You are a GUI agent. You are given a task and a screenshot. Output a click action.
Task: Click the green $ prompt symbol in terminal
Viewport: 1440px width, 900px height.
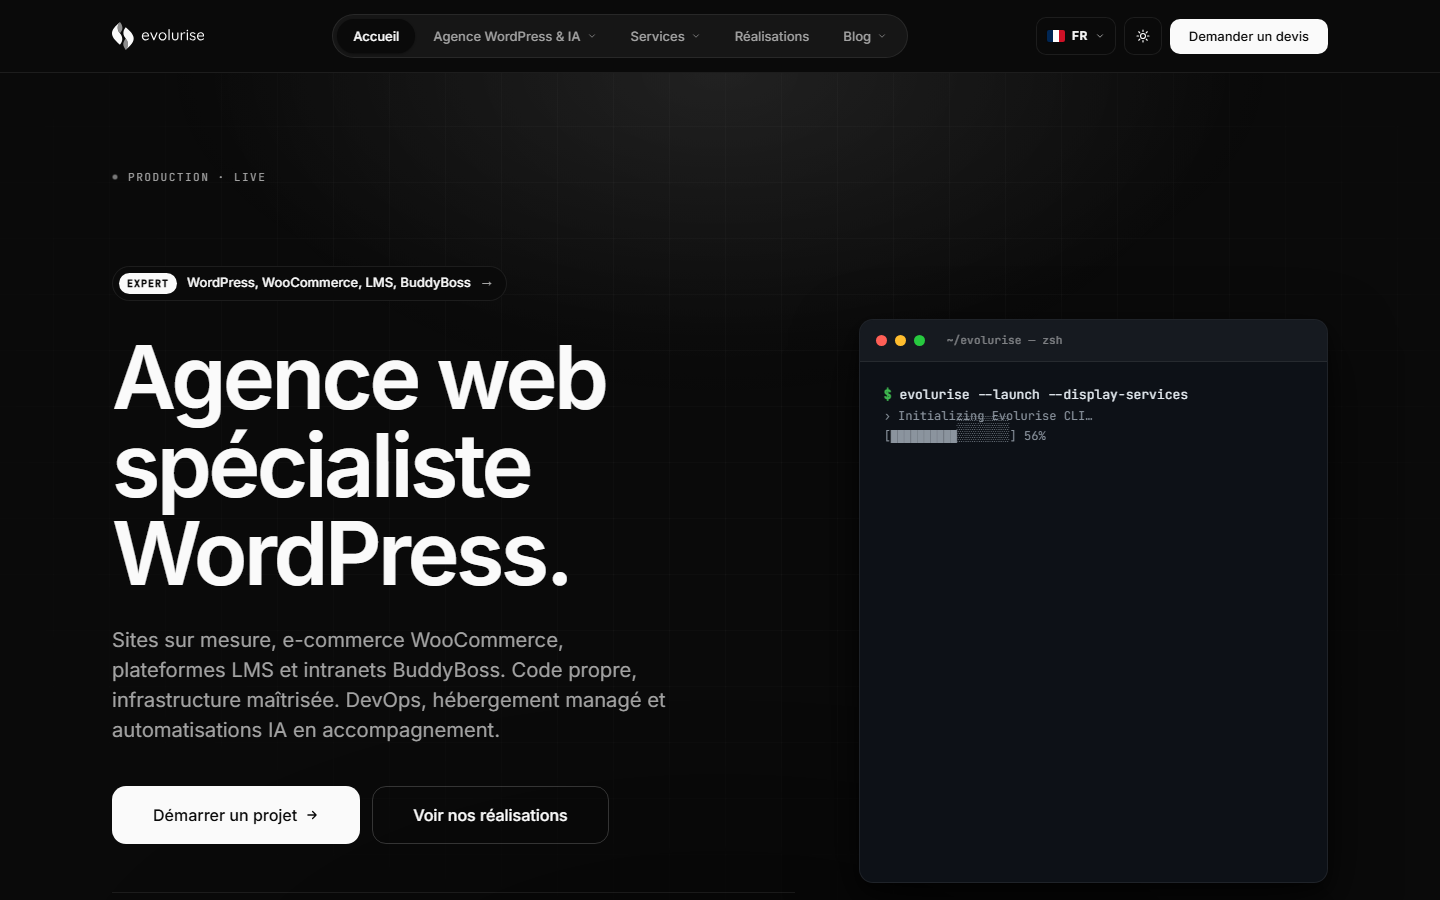(887, 395)
